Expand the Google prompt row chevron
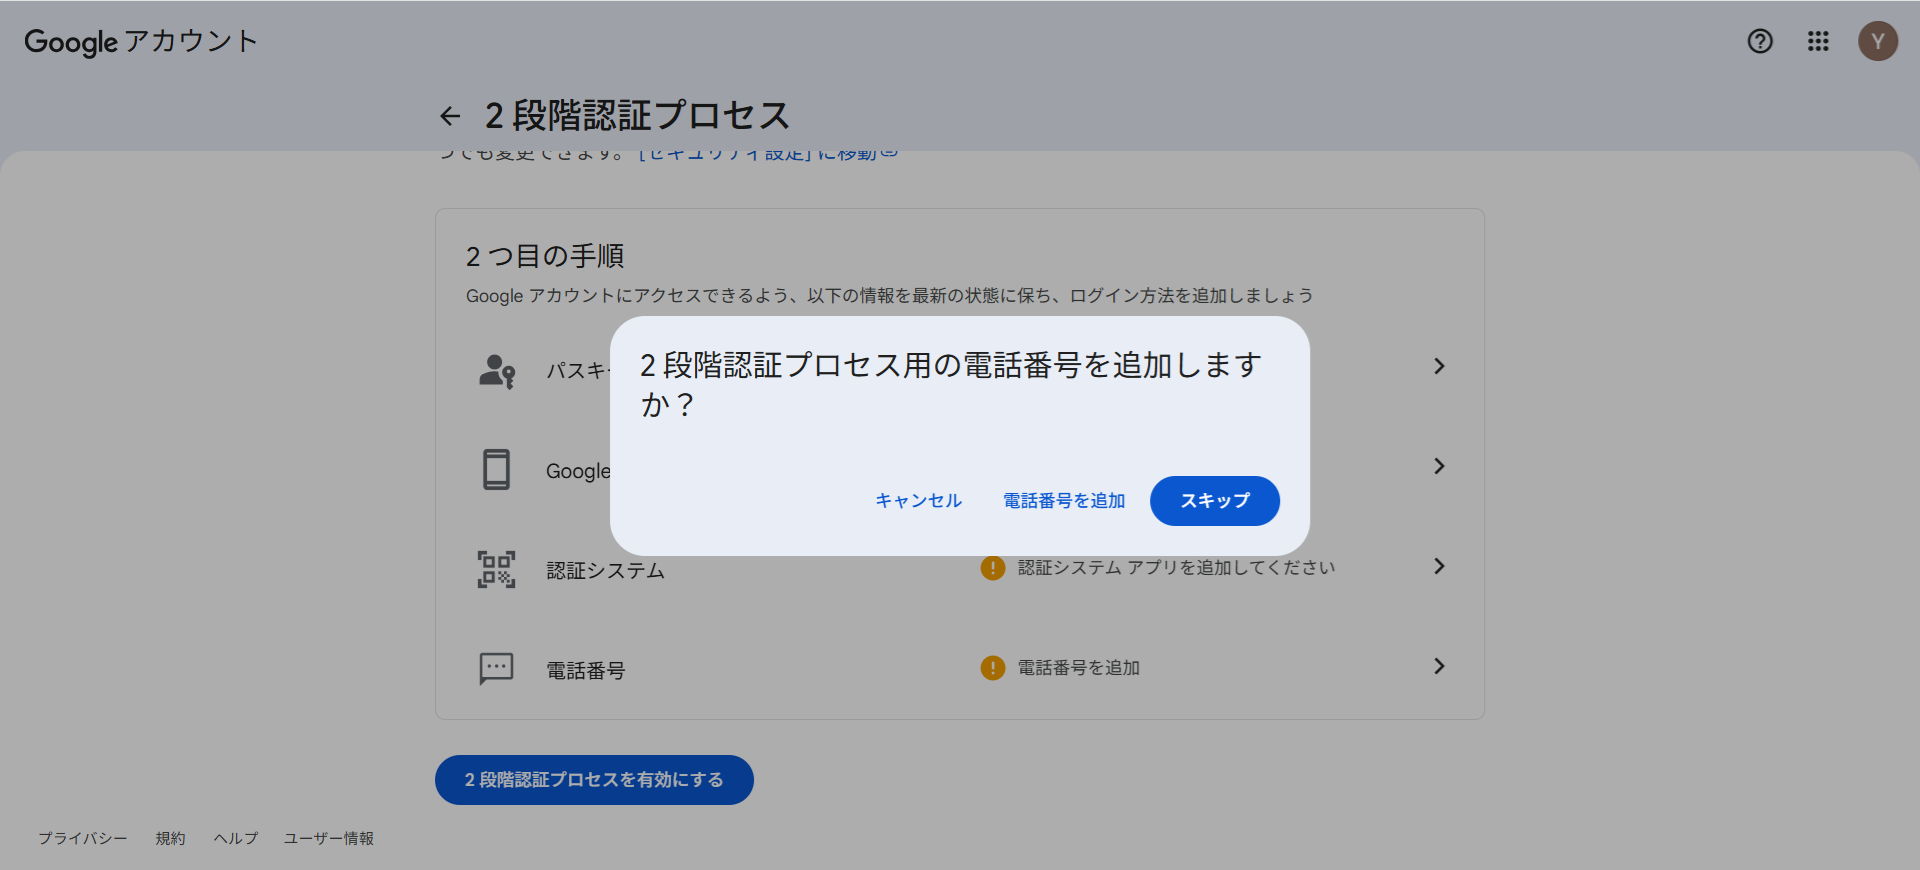The height and width of the screenshot is (870, 1920). coord(1439,466)
